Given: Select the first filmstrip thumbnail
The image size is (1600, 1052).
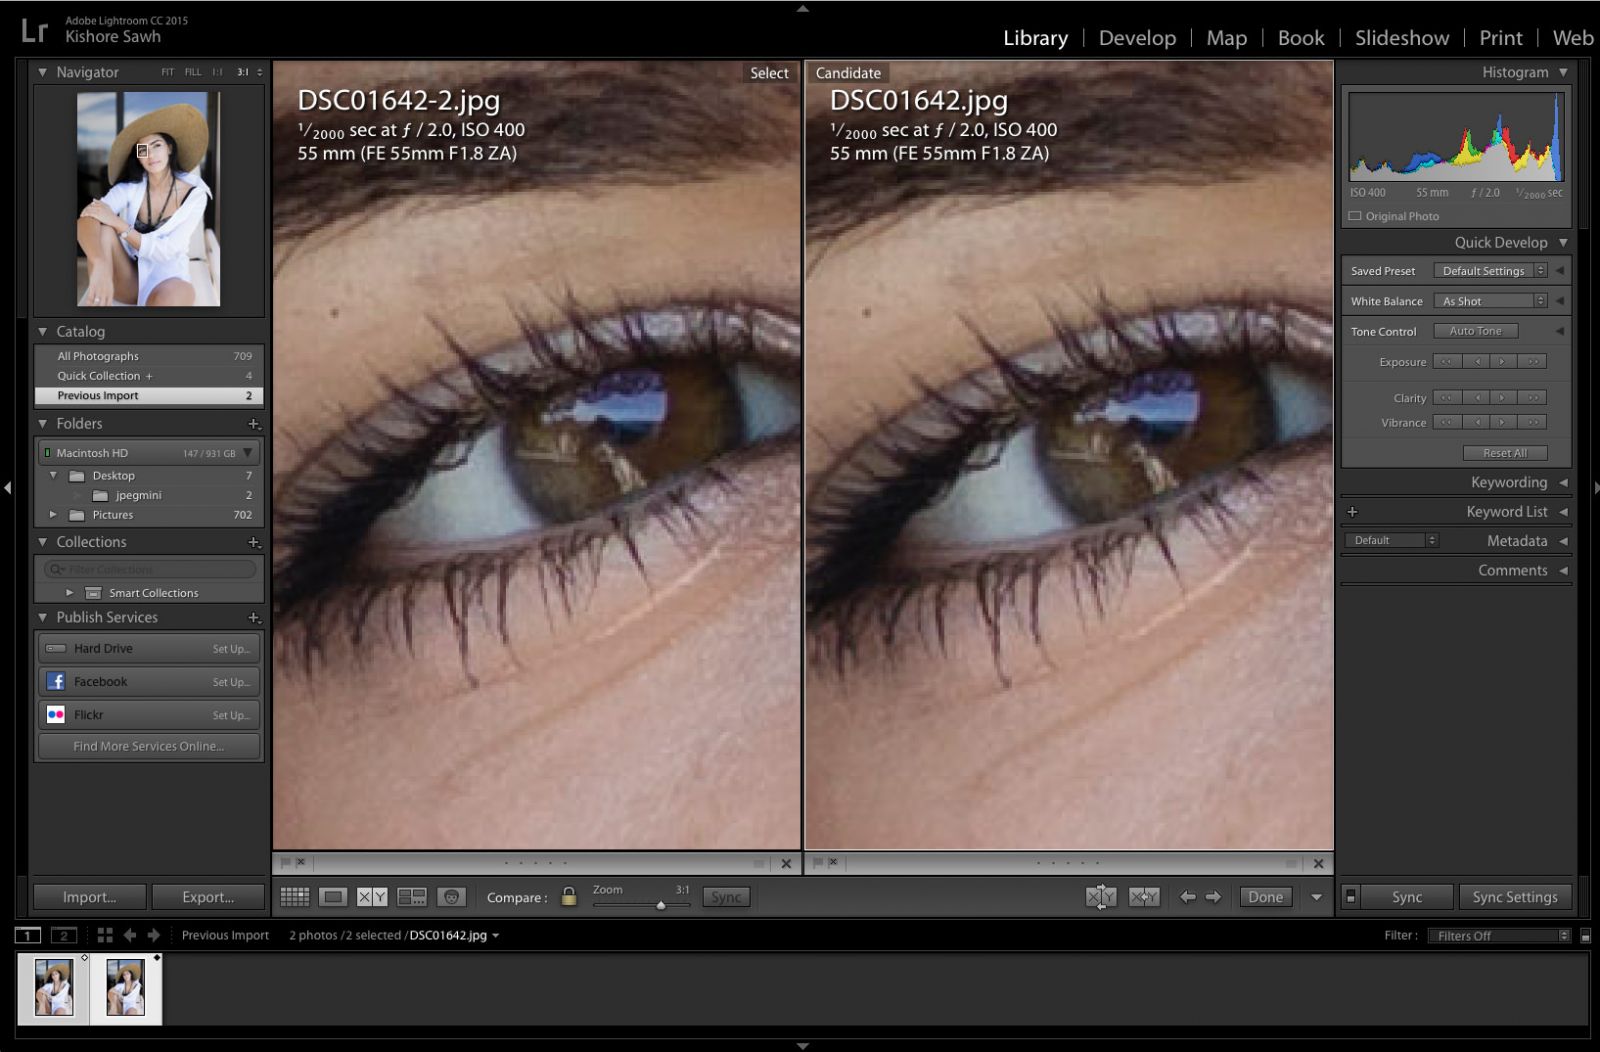Looking at the screenshot, I should click(x=53, y=987).
